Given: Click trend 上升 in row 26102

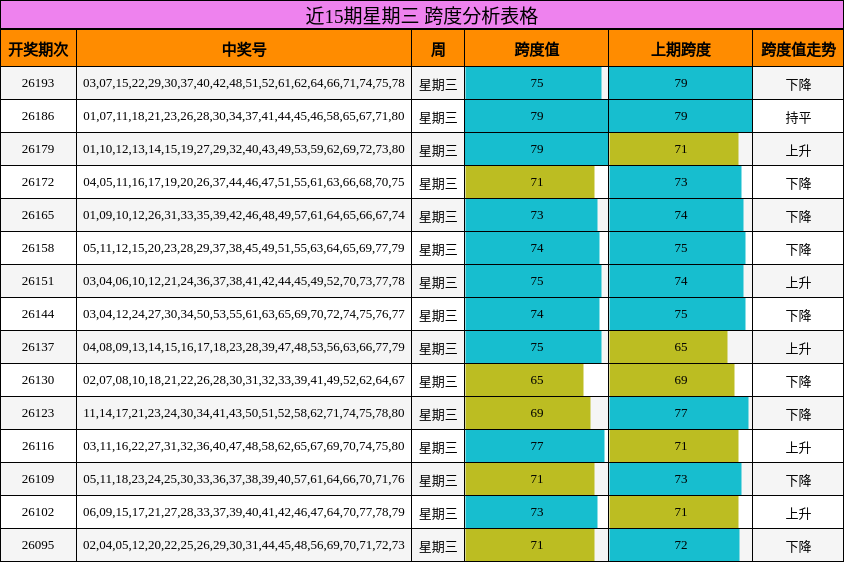Looking at the screenshot, I should 798,514.
